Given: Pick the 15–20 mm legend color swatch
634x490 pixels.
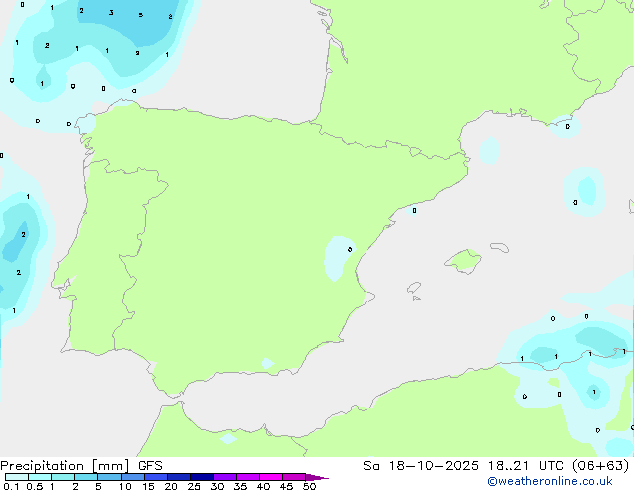Looking at the screenshot, I should (x=156, y=477).
